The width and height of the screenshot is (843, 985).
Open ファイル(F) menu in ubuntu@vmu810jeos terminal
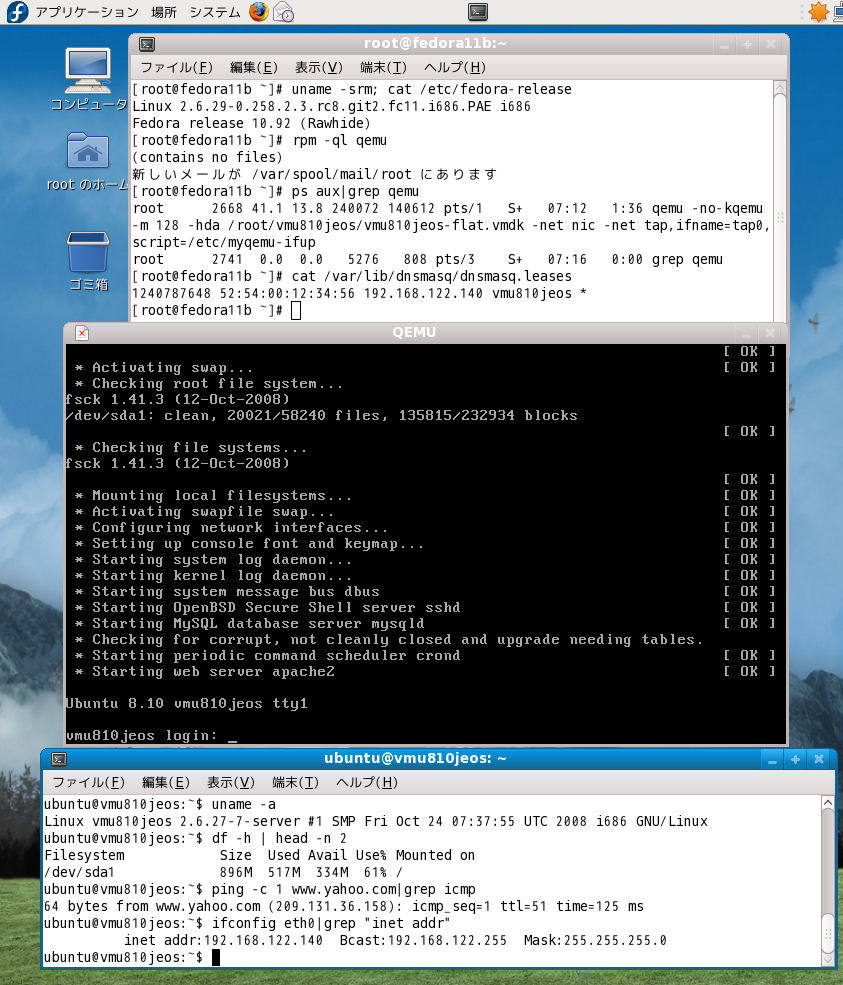[88, 782]
